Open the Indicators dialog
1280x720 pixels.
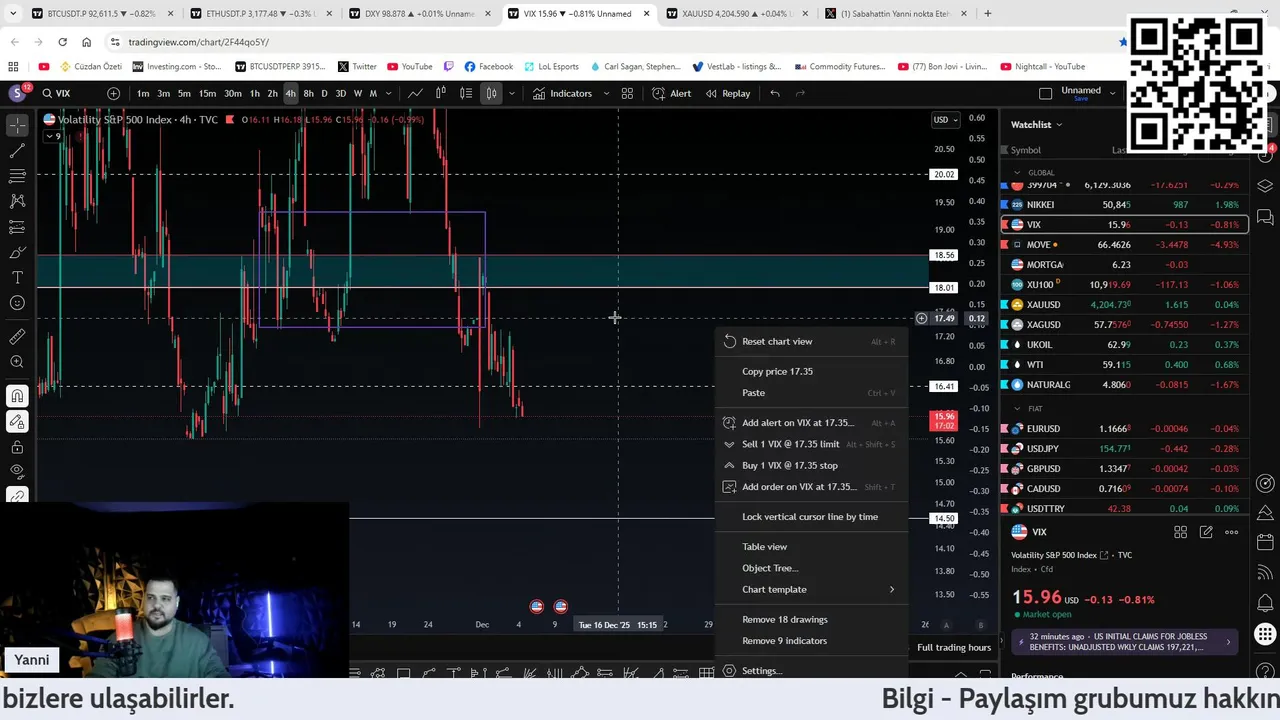(562, 93)
